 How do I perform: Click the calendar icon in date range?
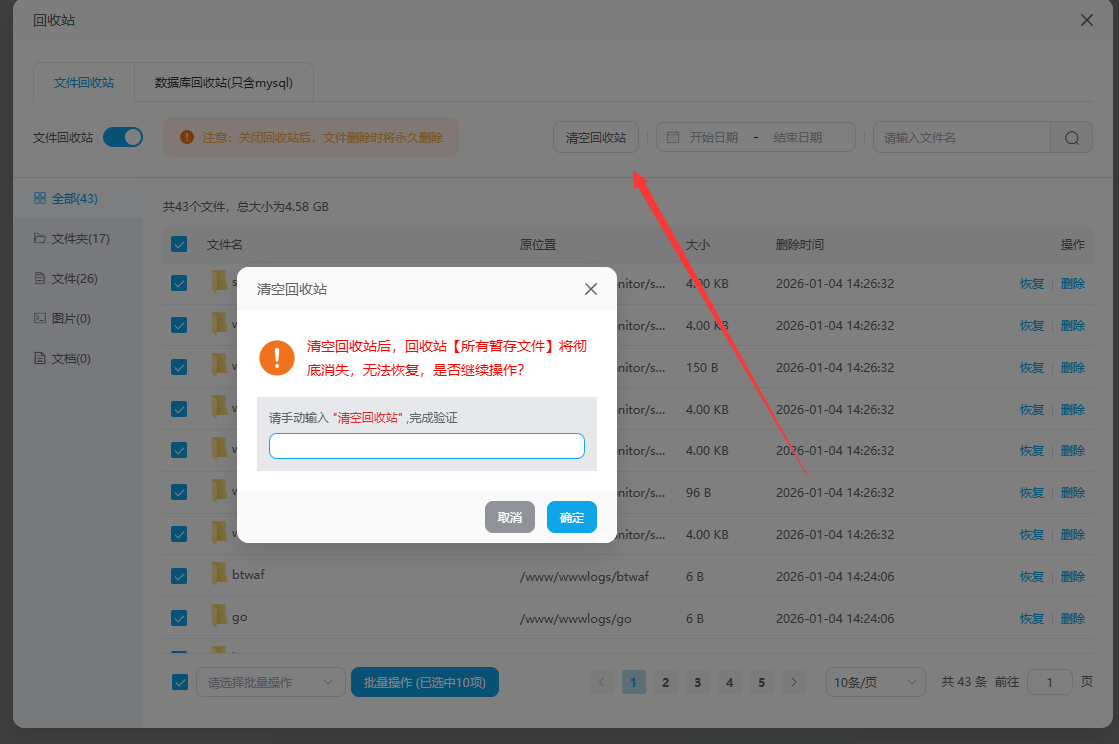(x=673, y=137)
